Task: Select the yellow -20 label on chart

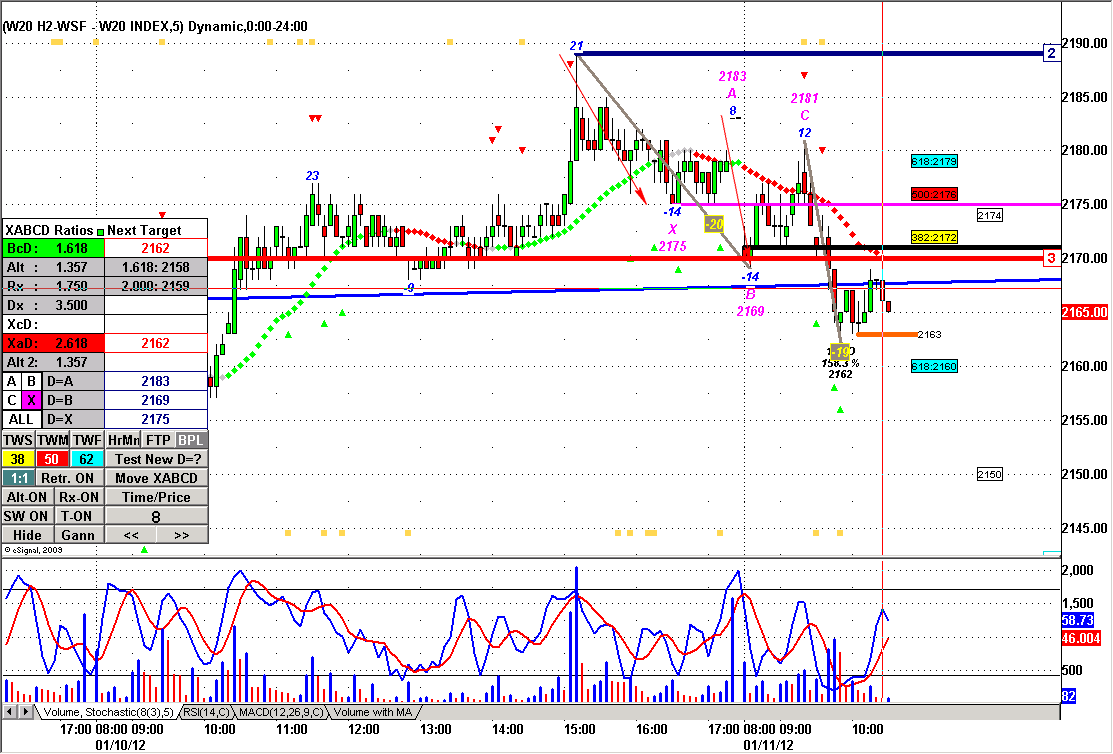Action: click(714, 224)
